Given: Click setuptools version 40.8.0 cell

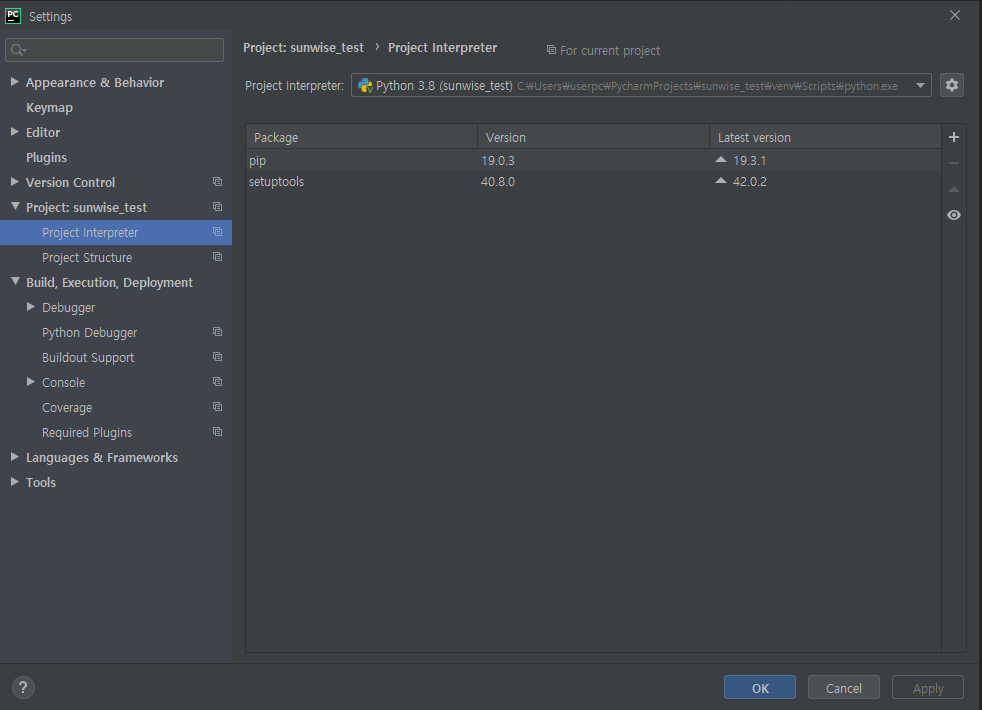Looking at the screenshot, I should (498, 182).
